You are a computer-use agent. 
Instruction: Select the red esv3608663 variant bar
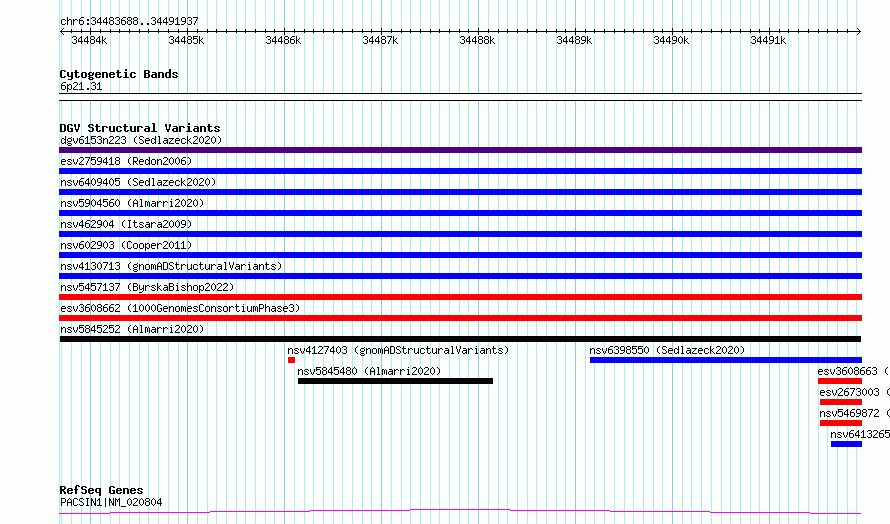(x=840, y=381)
